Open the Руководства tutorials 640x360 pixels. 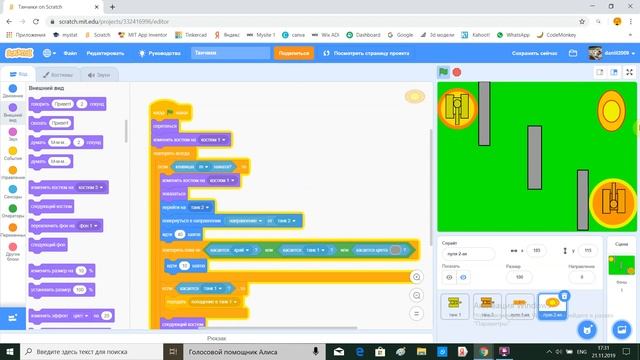click(x=160, y=53)
